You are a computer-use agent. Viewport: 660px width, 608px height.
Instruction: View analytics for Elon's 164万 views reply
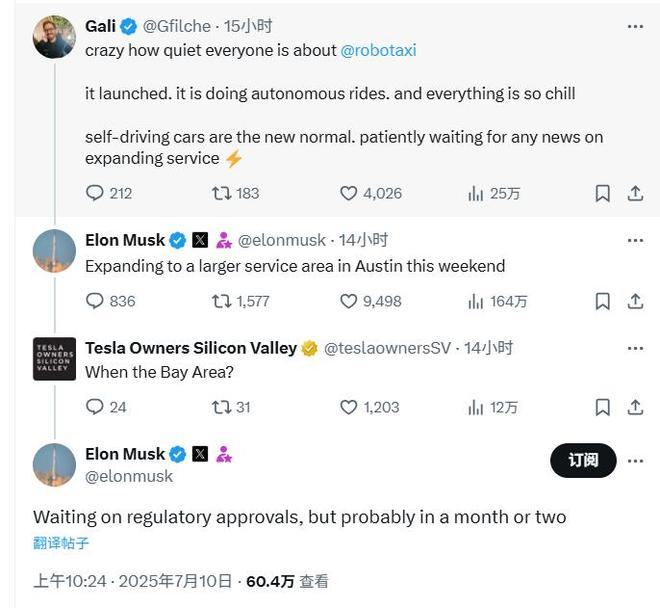pos(476,300)
